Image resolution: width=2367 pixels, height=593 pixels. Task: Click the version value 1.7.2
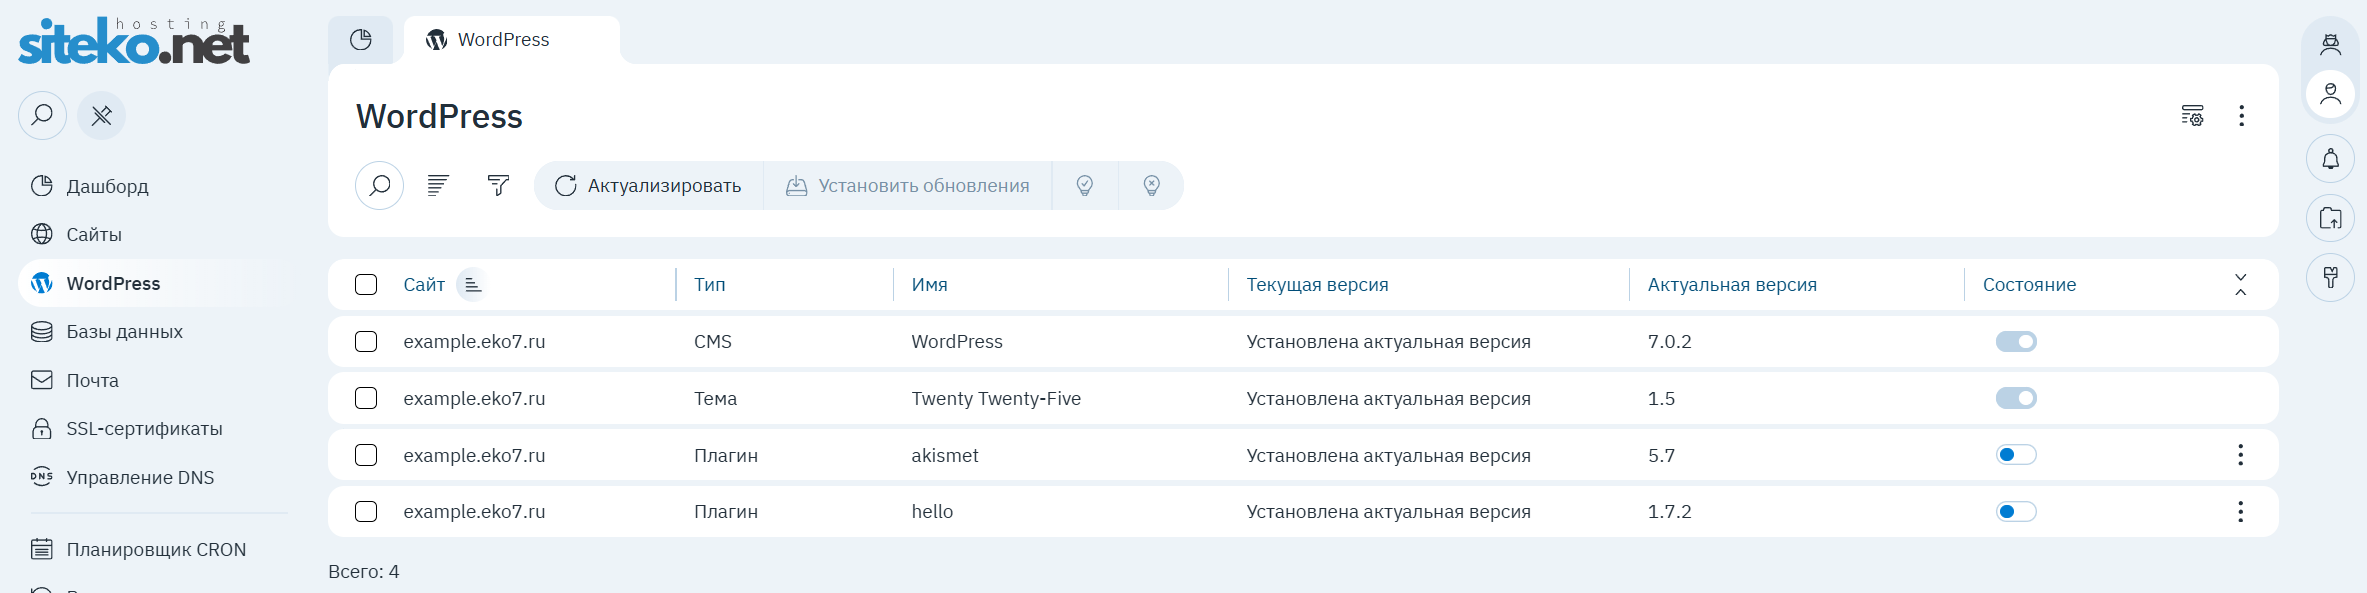[x=1669, y=511]
